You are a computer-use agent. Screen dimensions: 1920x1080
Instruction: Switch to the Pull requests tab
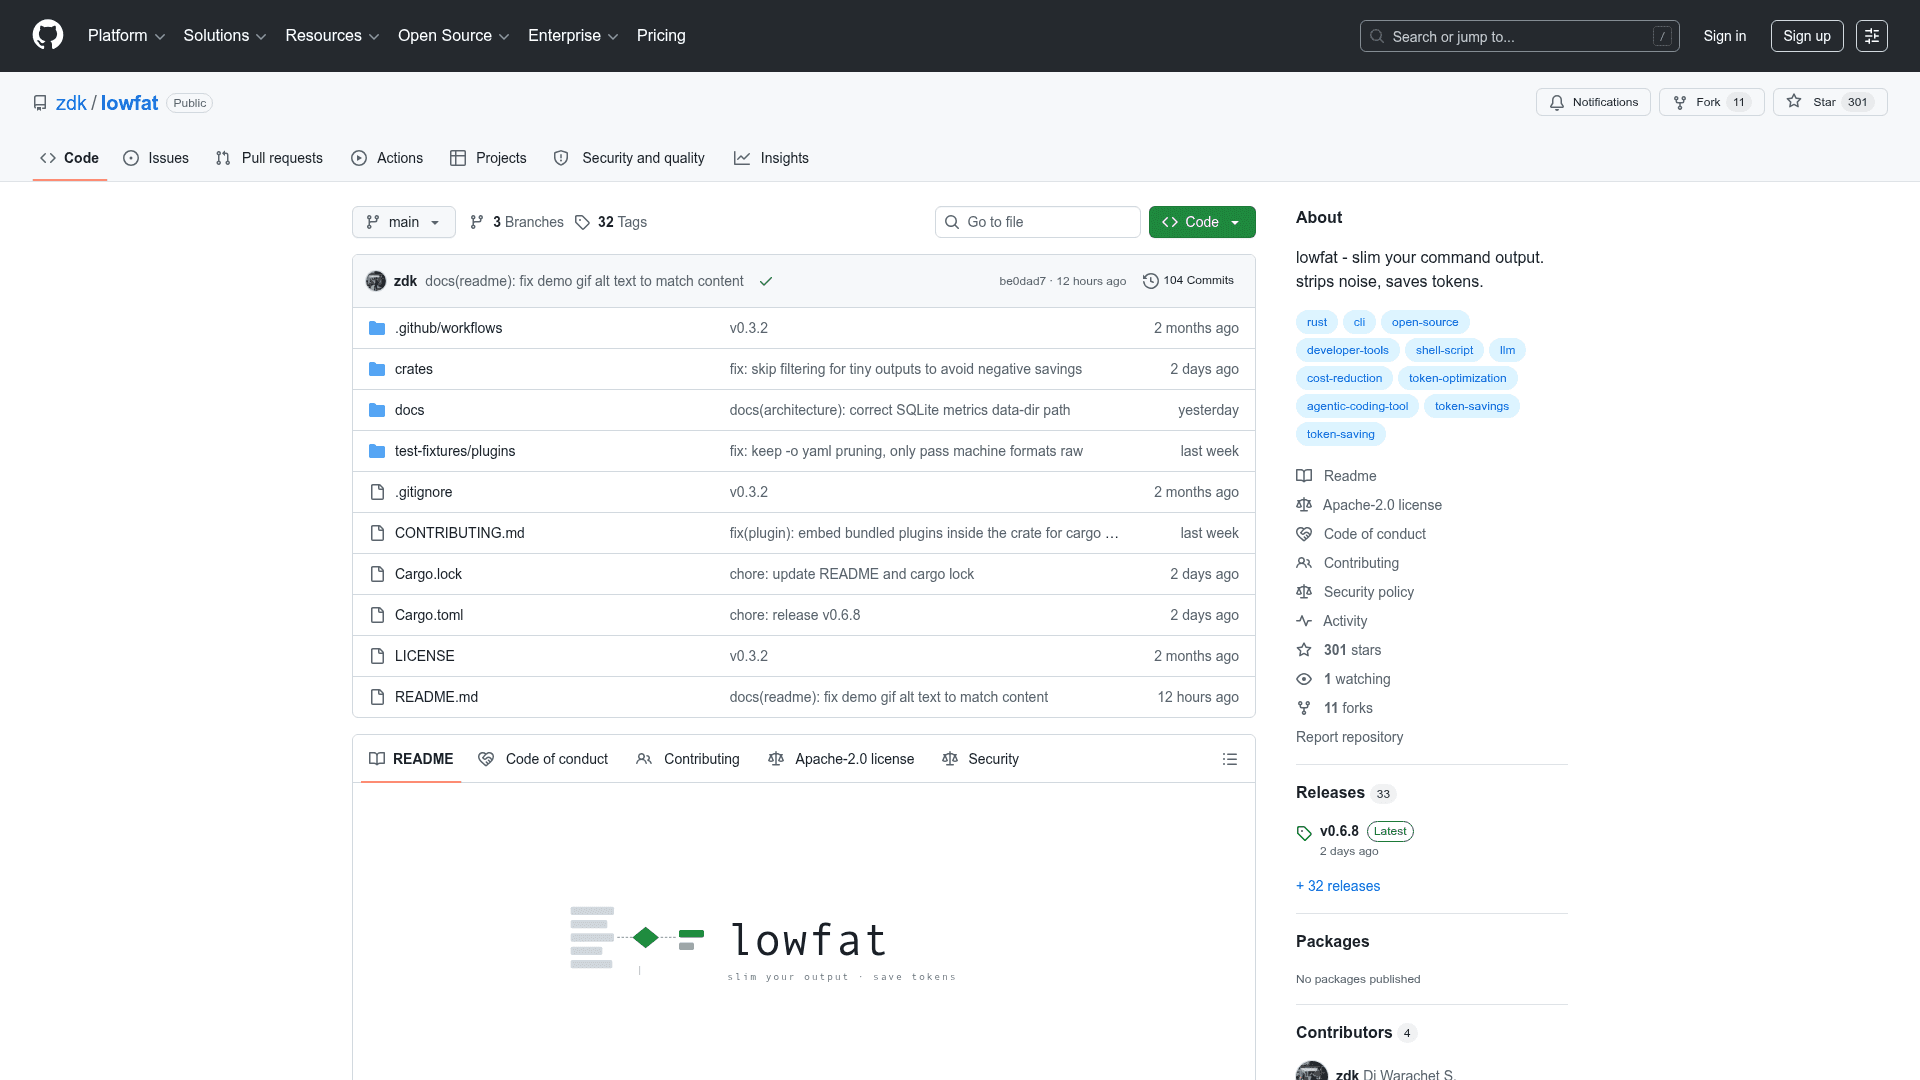tap(269, 158)
